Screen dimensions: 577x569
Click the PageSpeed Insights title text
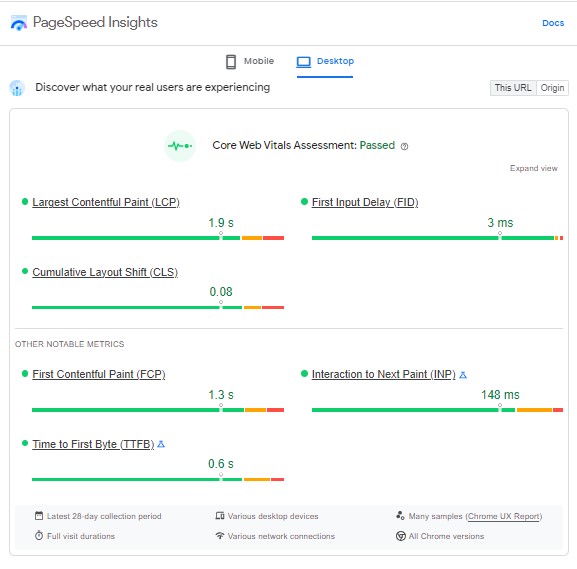click(x=95, y=22)
